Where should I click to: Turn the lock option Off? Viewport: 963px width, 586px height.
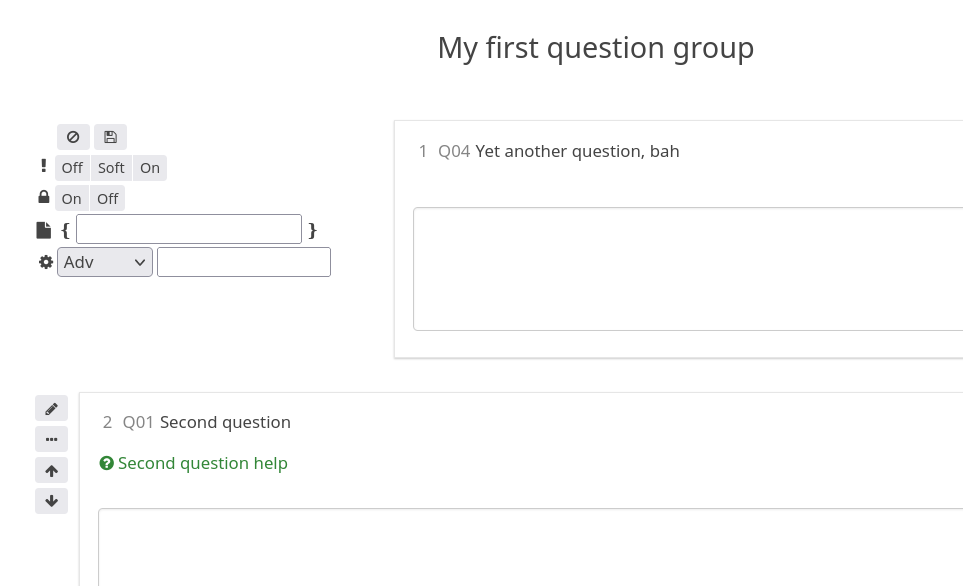108,199
